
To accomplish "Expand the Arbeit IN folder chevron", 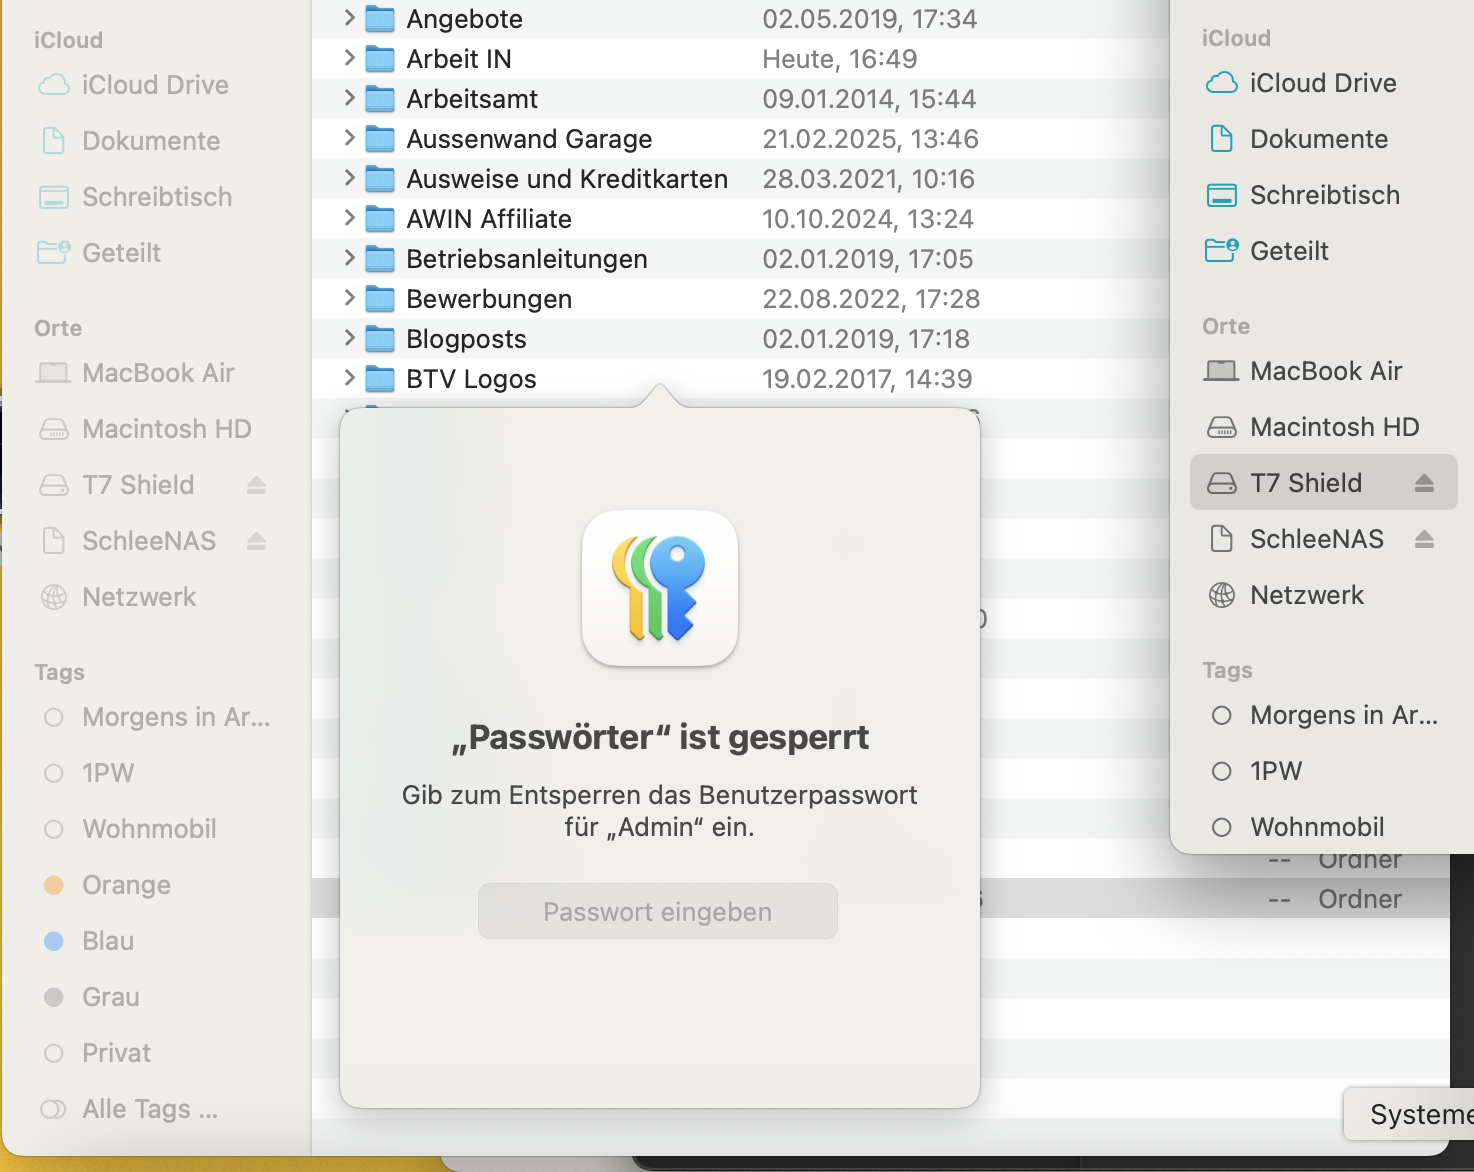I will click(x=349, y=58).
